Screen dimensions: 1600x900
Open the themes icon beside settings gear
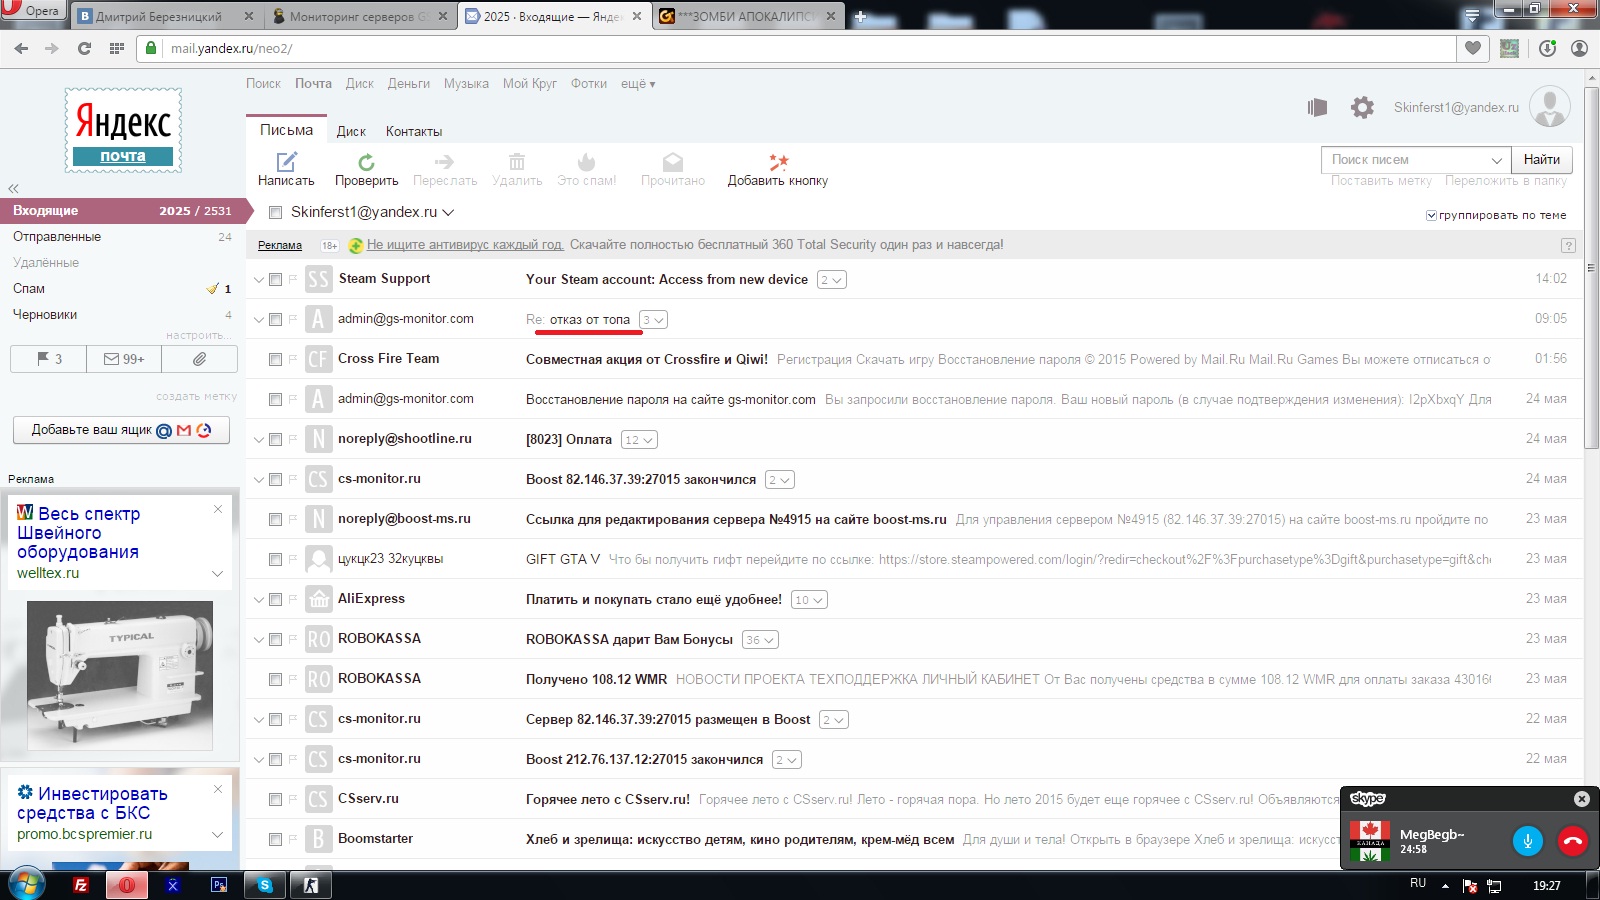pos(1317,107)
